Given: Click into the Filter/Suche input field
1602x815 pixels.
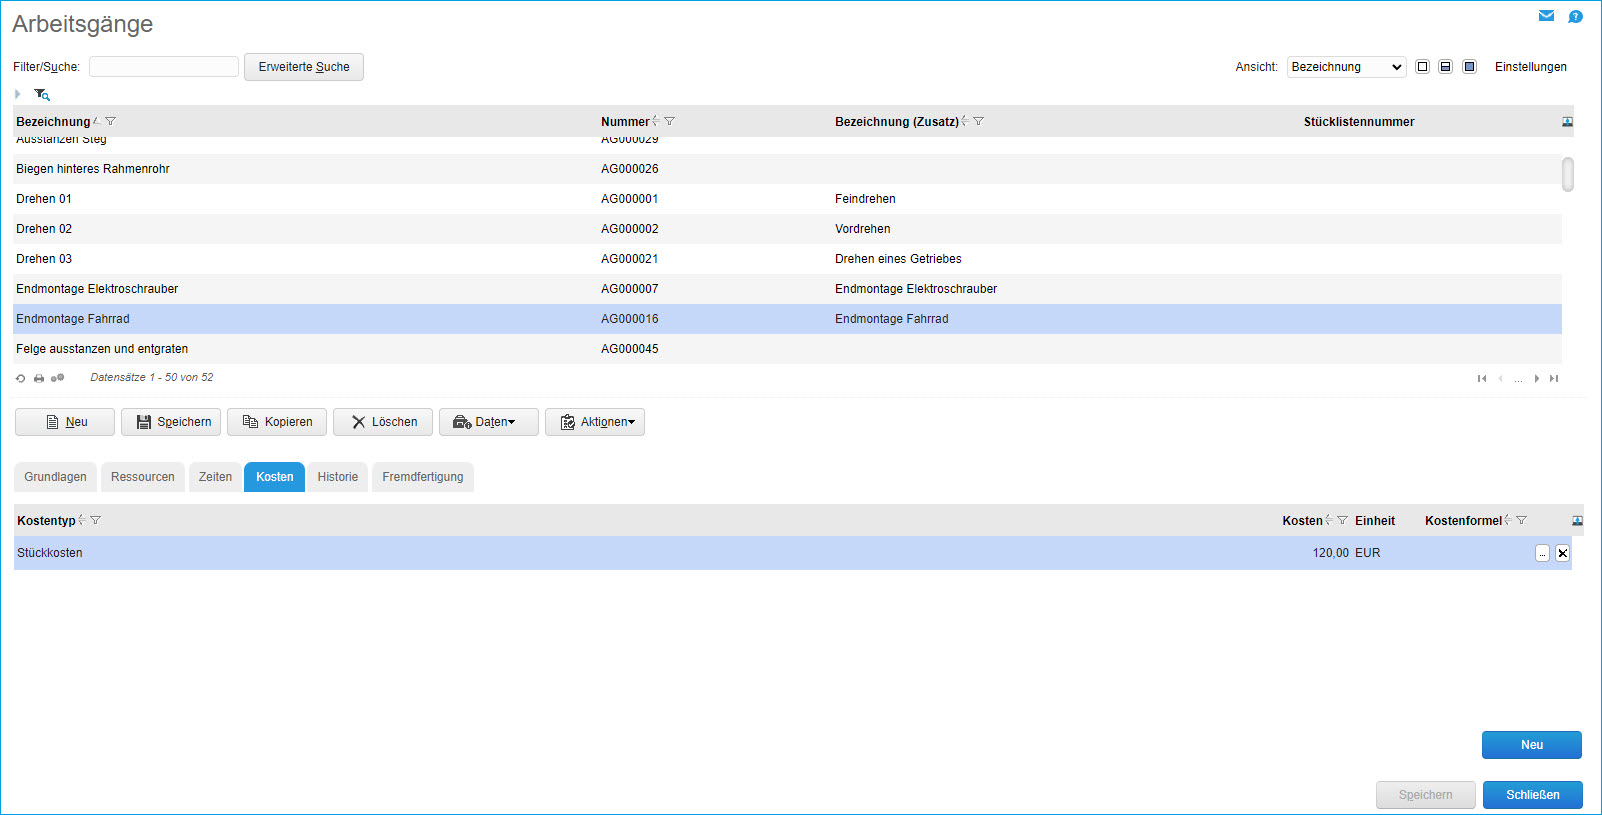Looking at the screenshot, I should coord(164,67).
